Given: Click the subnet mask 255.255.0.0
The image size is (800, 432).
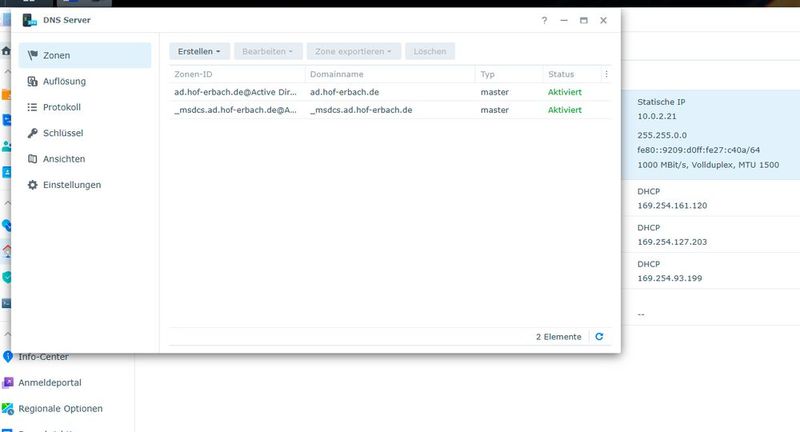Looking at the screenshot, I should pos(662,136).
